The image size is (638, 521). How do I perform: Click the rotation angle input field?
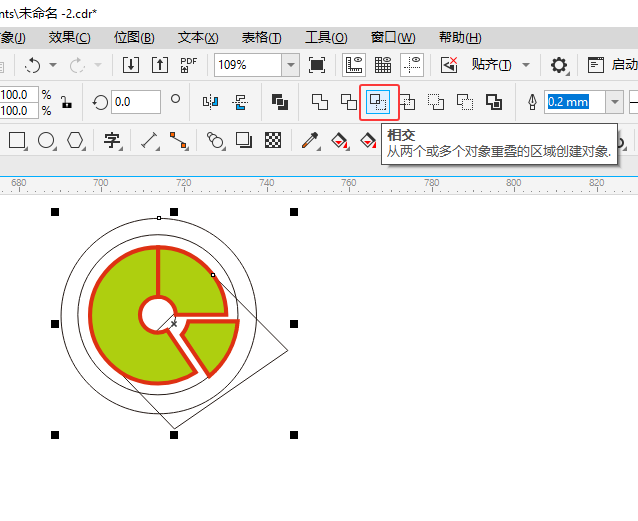click(x=135, y=102)
